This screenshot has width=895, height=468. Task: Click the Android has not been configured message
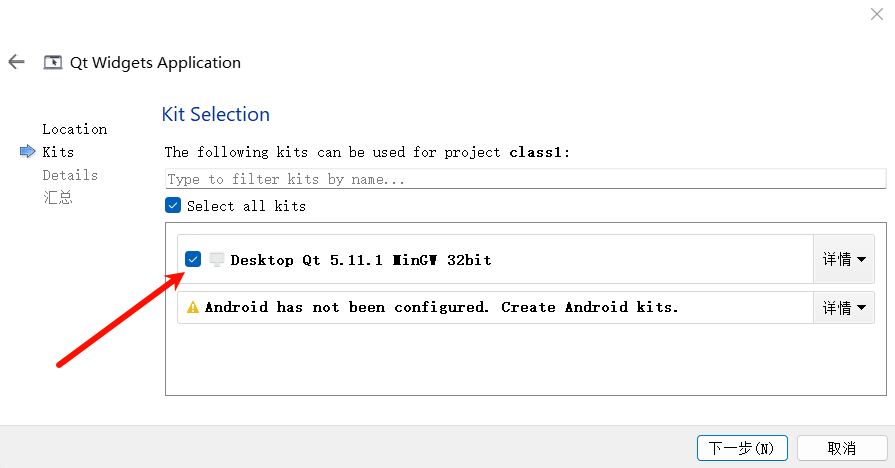441,308
